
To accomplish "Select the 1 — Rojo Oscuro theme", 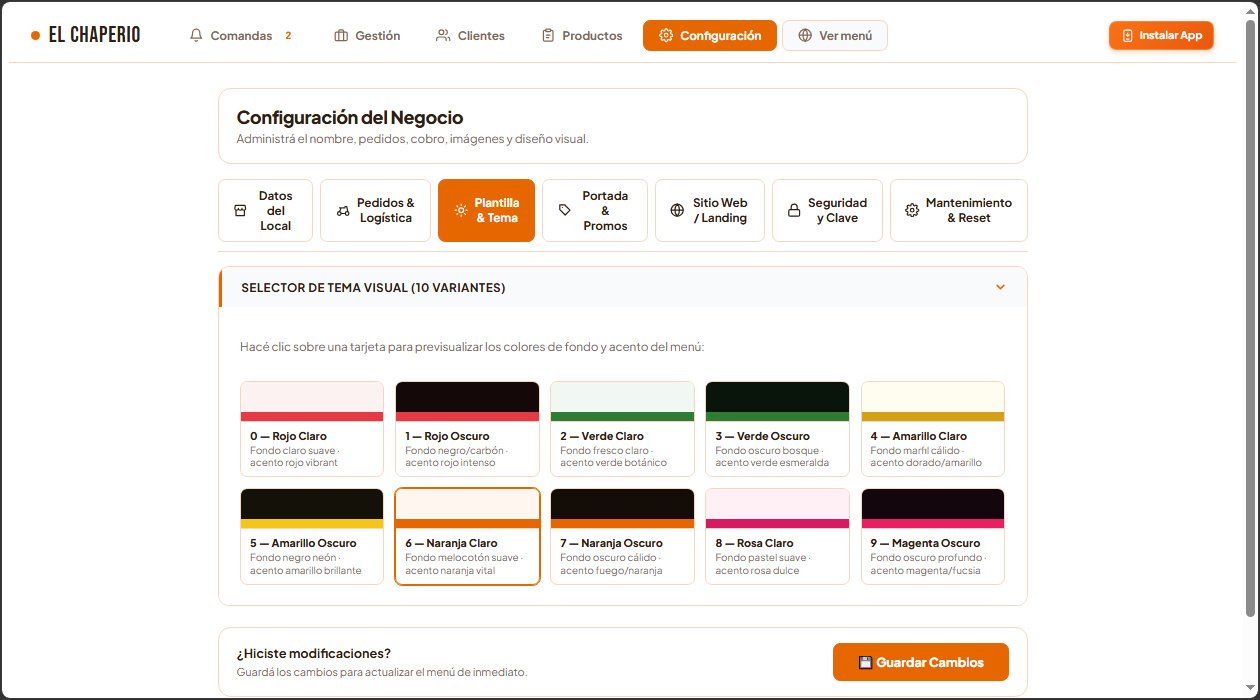I will coord(467,429).
